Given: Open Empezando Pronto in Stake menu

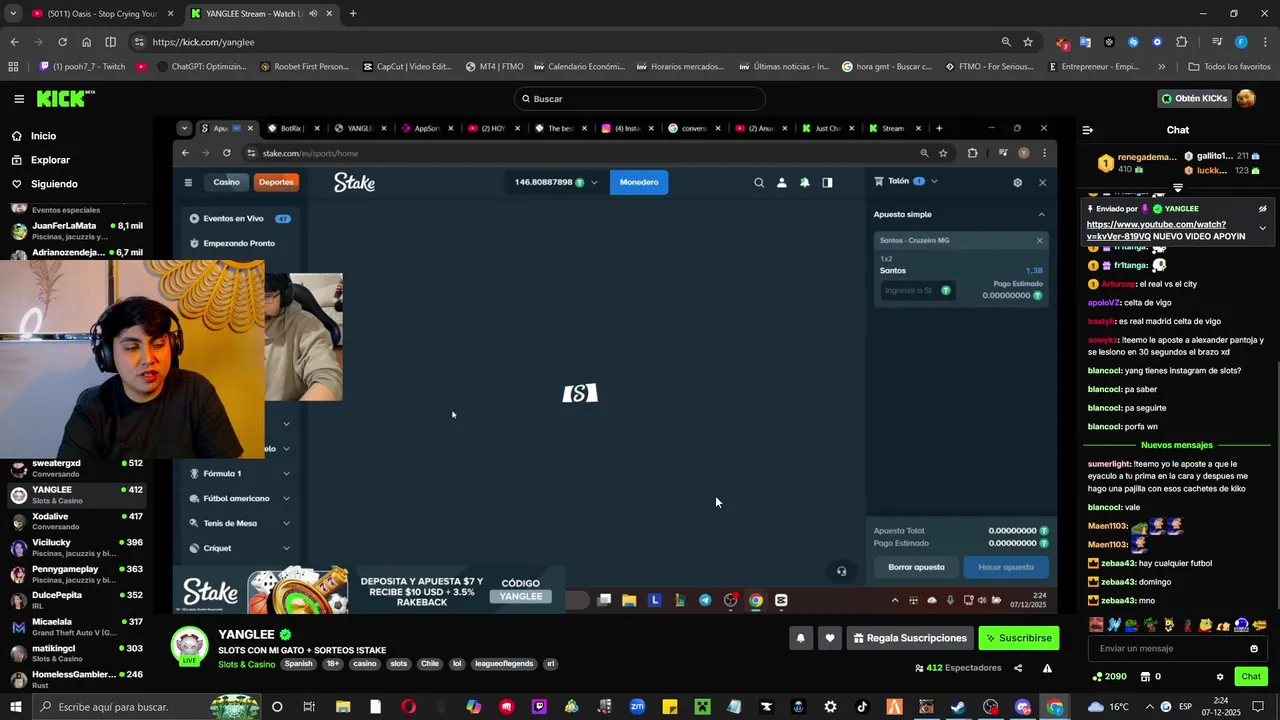Looking at the screenshot, I should coord(240,243).
